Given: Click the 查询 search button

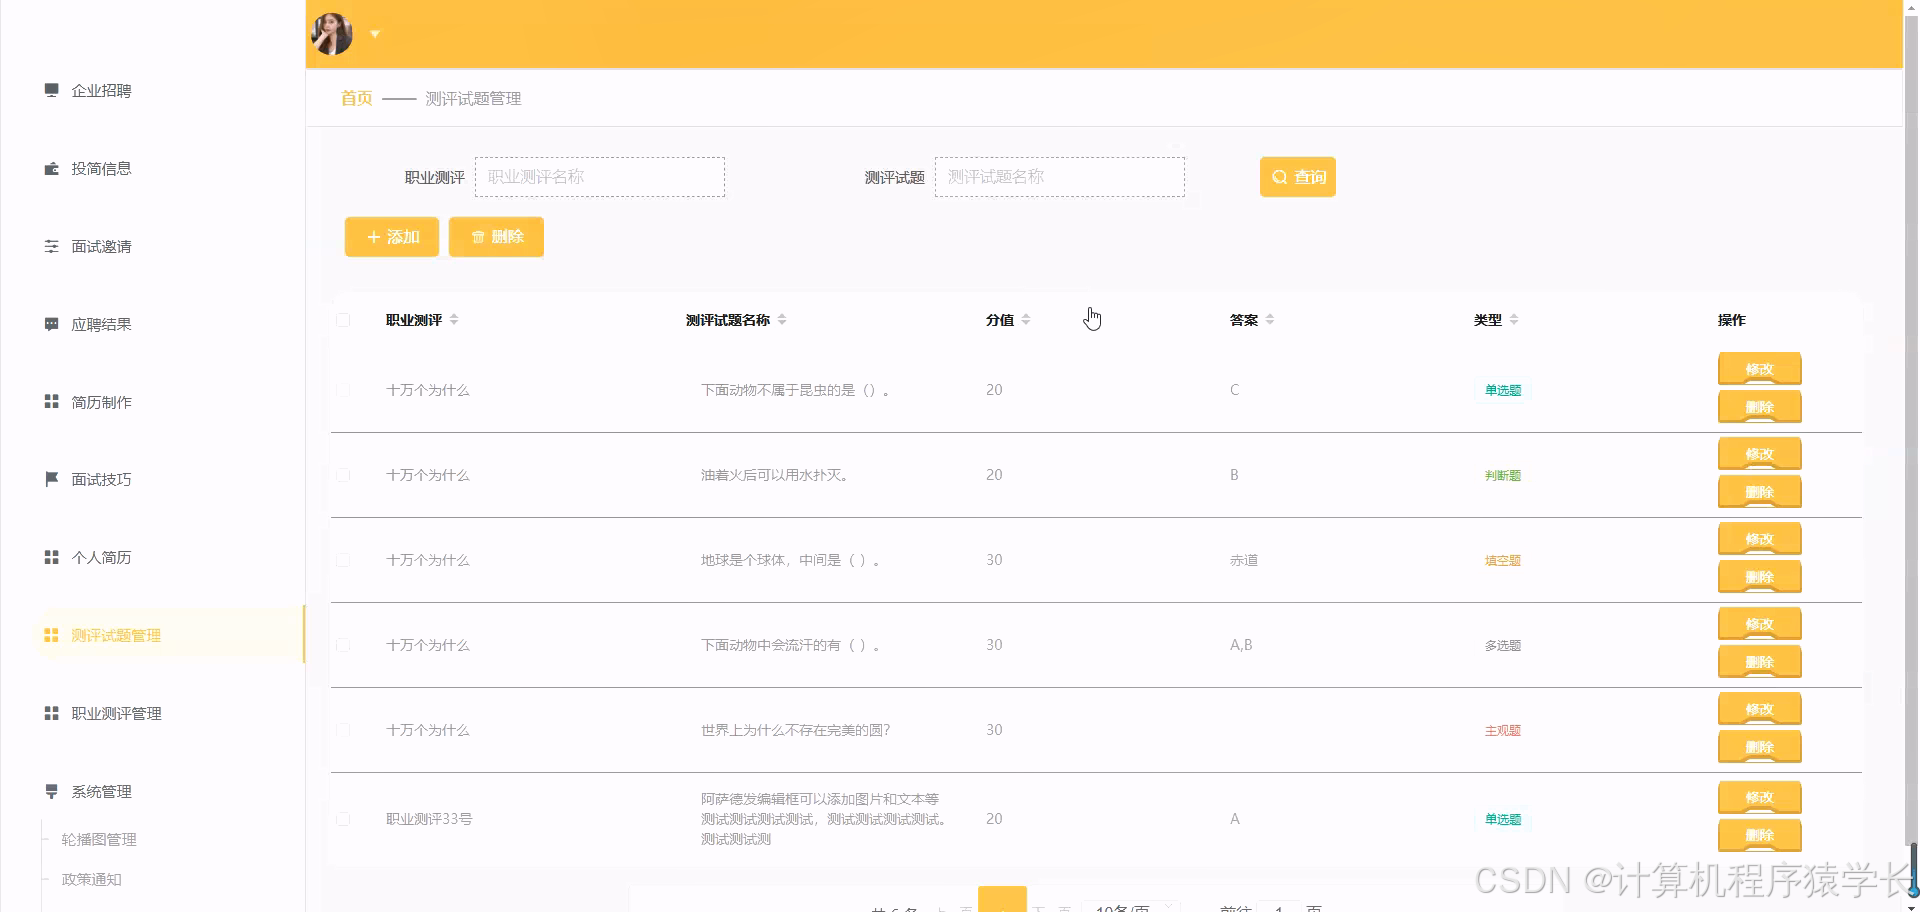Looking at the screenshot, I should coord(1297,176).
